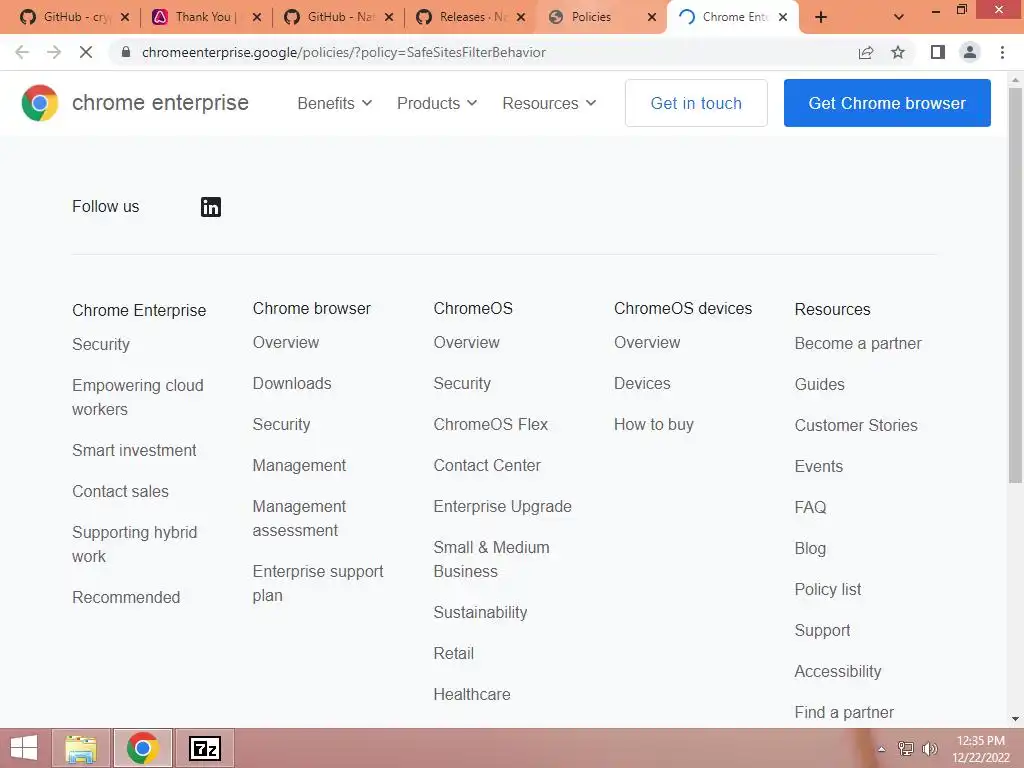Go forward to next page
Screen dimensions: 1024x768
point(54,52)
